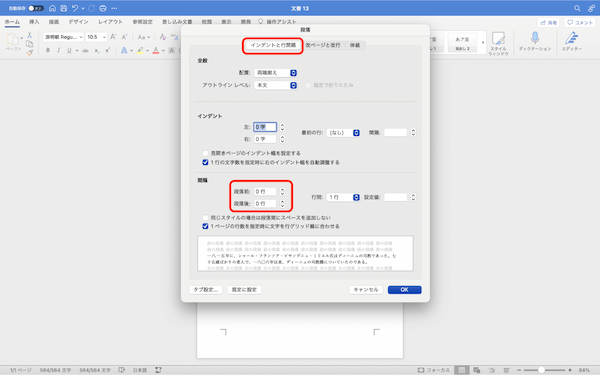Click the コメント button
Viewport: 600px width, 375px height.
coord(580,23)
